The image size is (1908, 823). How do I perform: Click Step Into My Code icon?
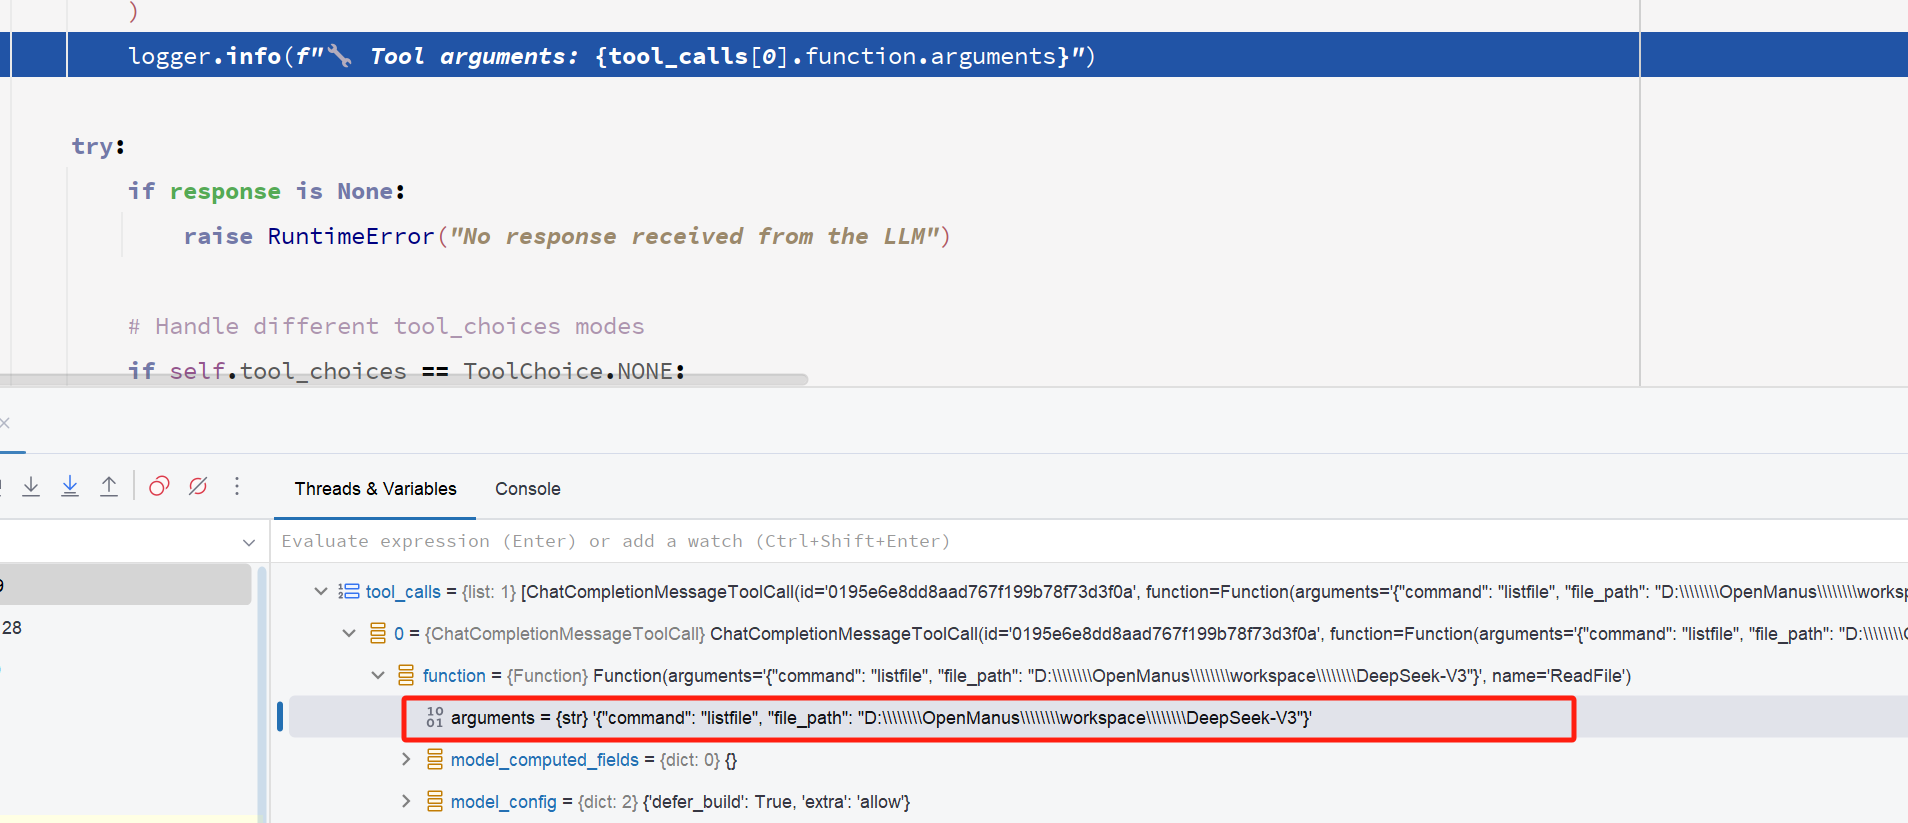click(x=70, y=487)
